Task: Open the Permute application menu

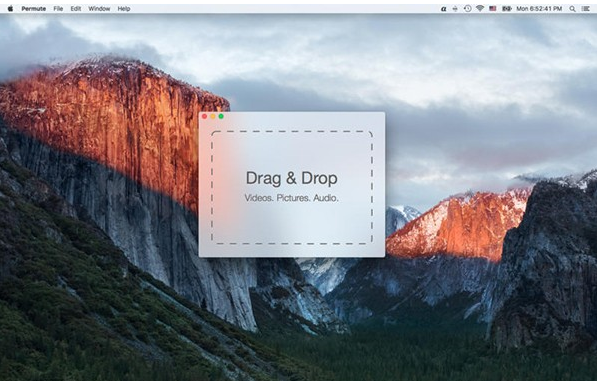Action: point(34,8)
